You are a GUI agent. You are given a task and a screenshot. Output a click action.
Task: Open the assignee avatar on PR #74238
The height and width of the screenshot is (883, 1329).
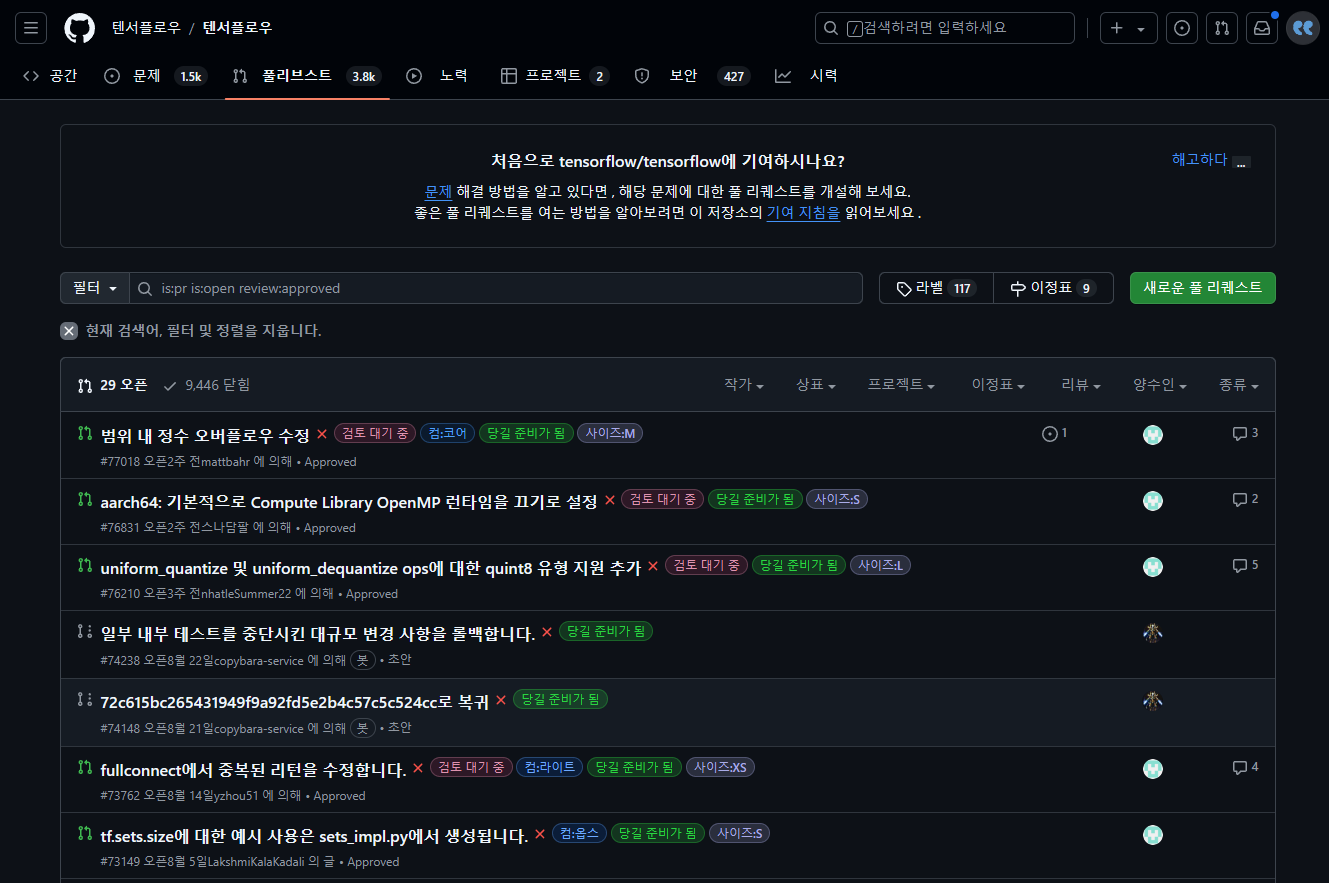1153,633
